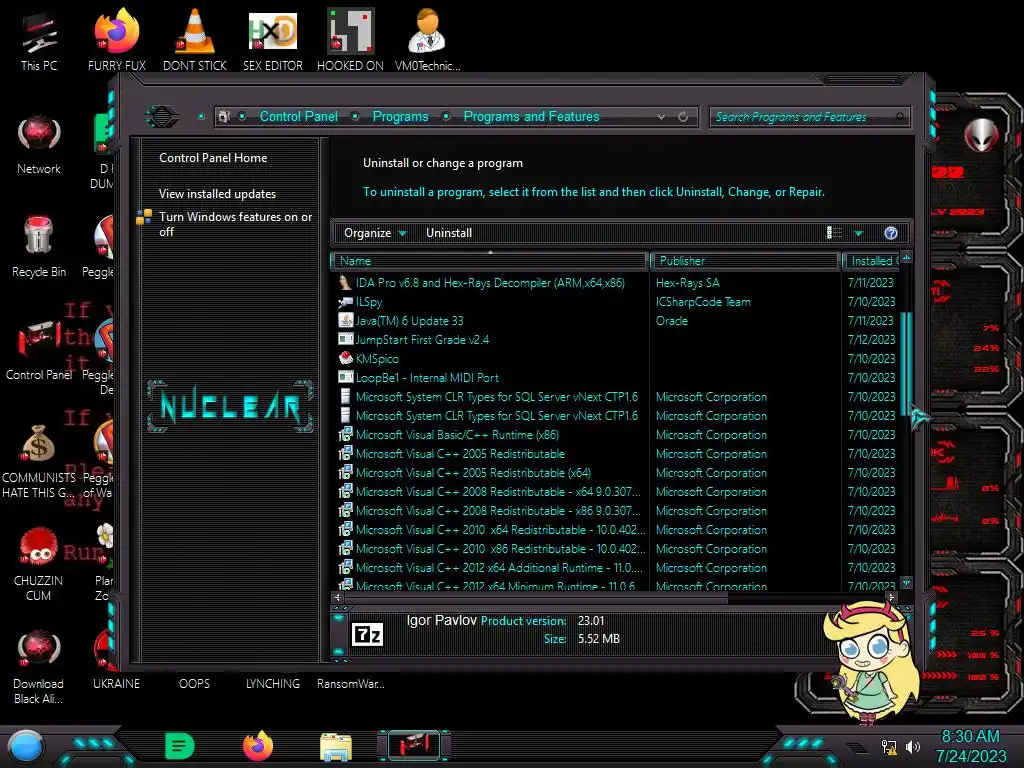Open Turn Windows features on or off
Screen dimensions: 1024x768
(x=235, y=224)
